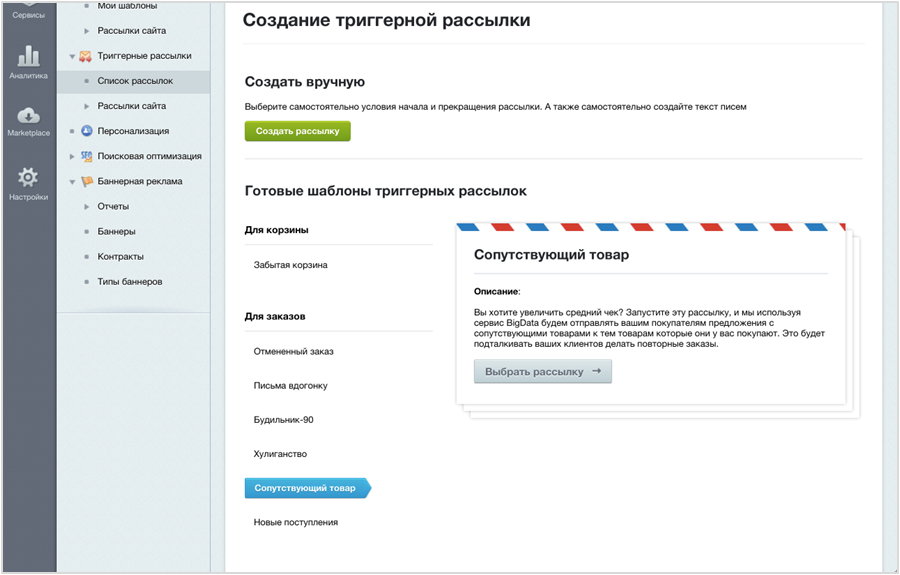Click the Создание триггерной рассылки page title
The height and width of the screenshot is (575, 900).
[386, 20]
